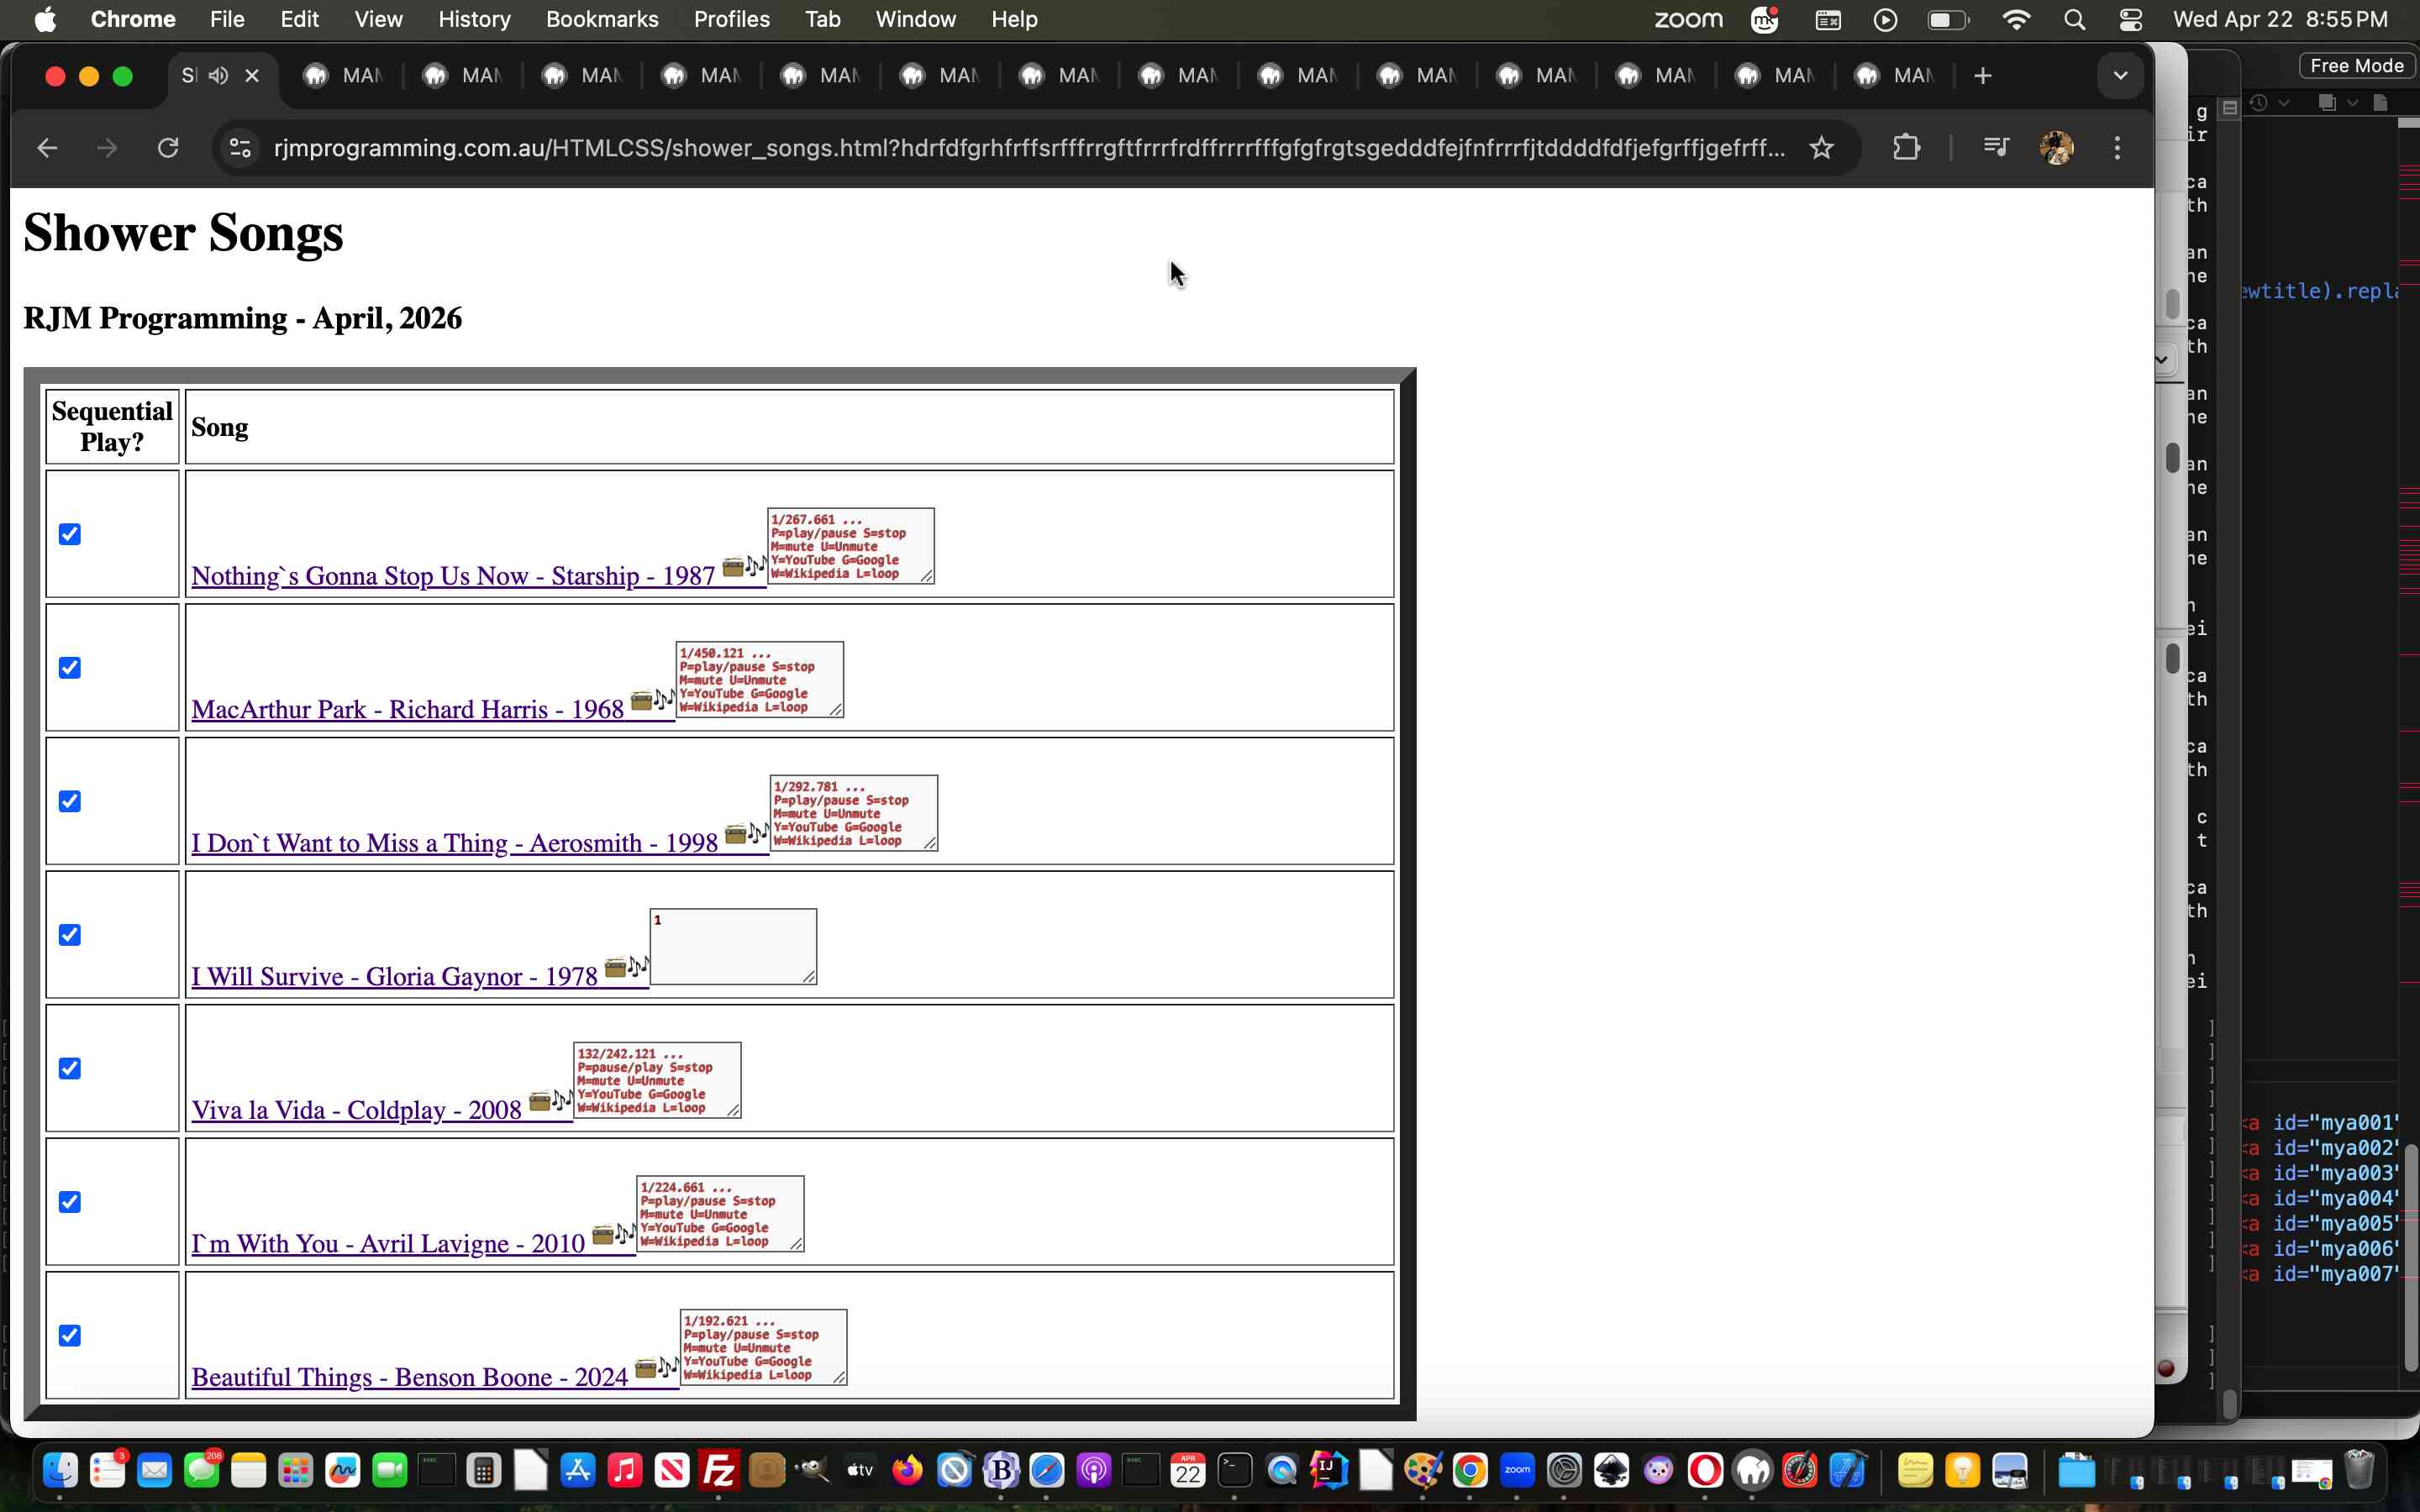Open MacArthur Park - Richard Harris link
The width and height of the screenshot is (2420, 1512).
tap(407, 710)
